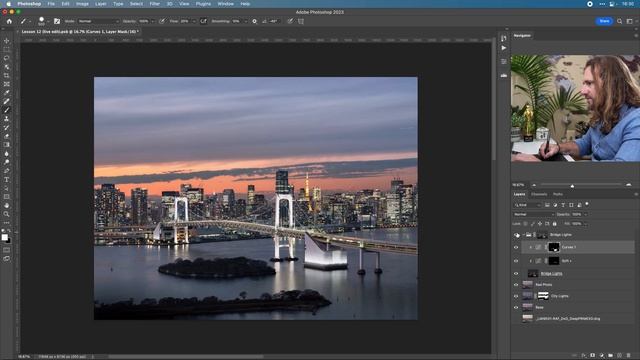
Task: Hide the City Lights layer
Action: click(516, 296)
